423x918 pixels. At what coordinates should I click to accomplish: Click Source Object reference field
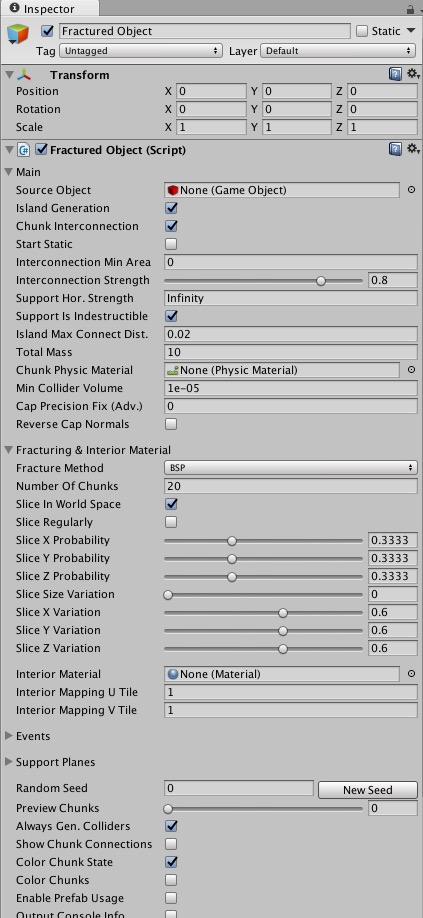pos(282,190)
